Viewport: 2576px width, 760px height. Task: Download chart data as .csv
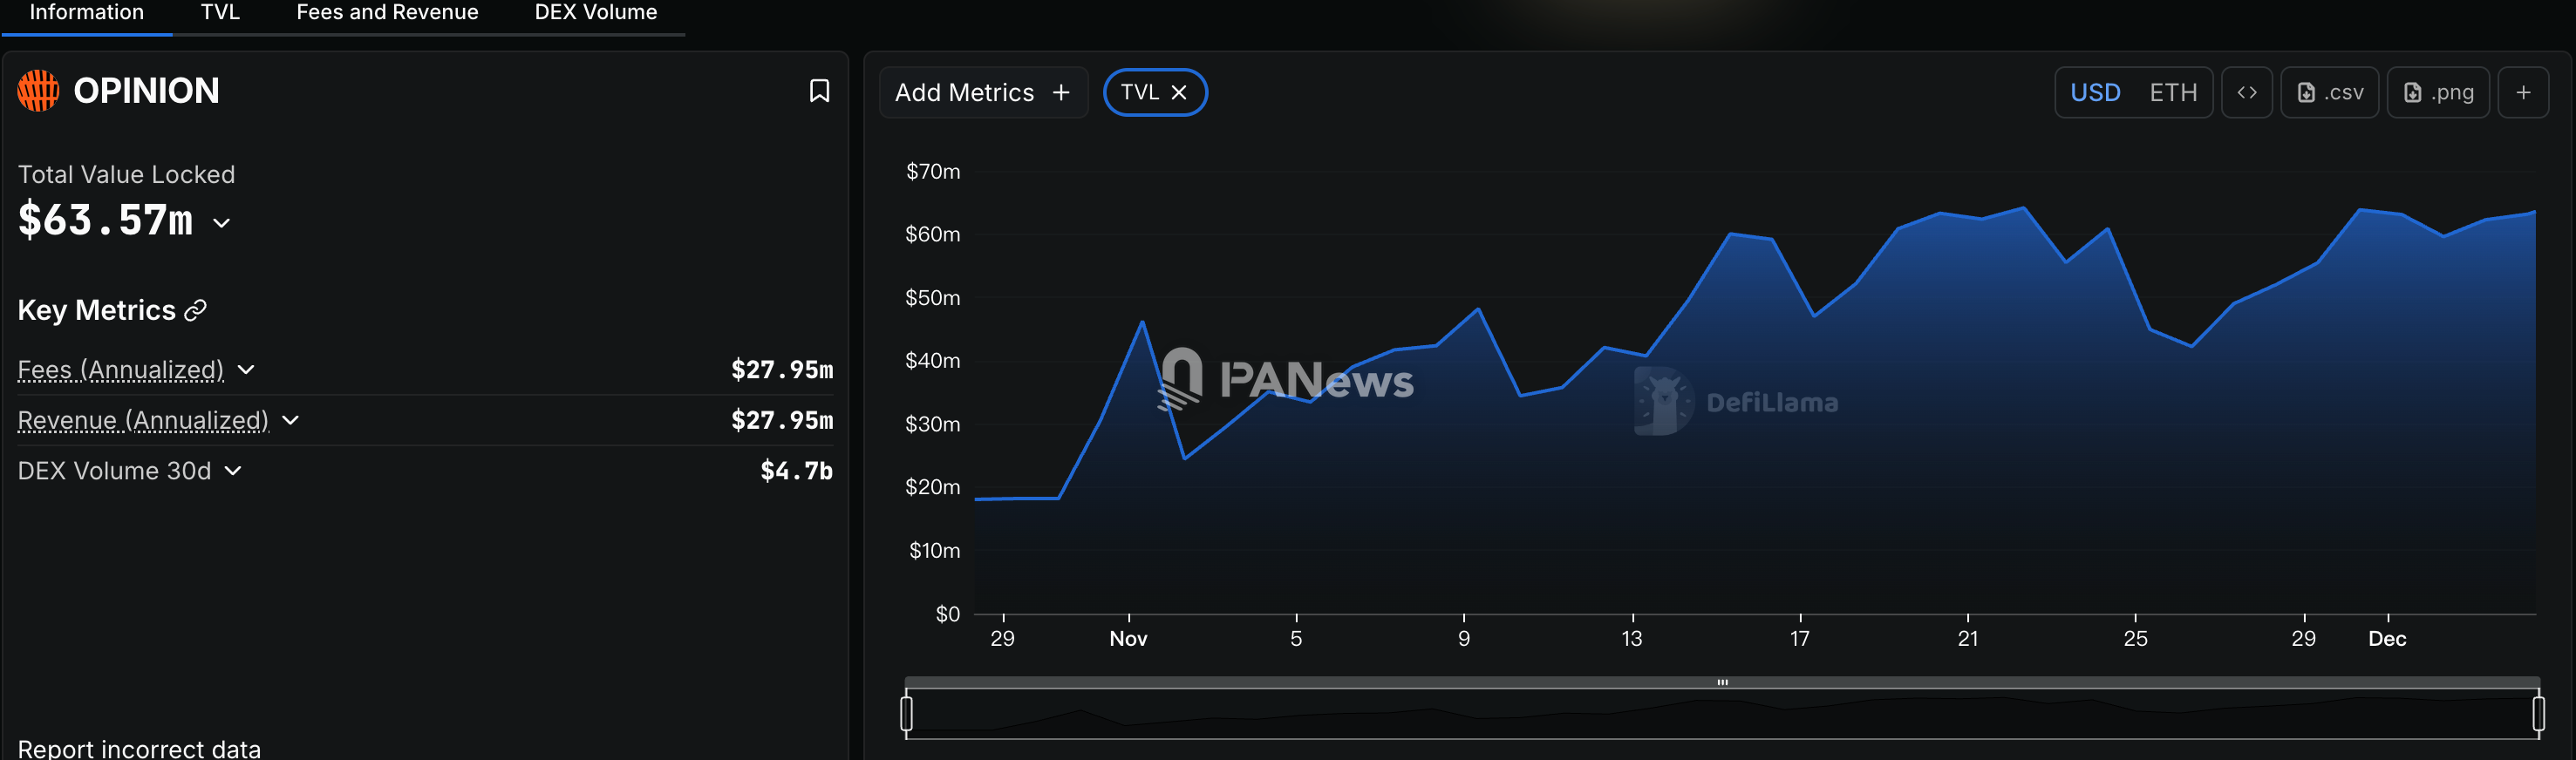[x=2329, y=93]
